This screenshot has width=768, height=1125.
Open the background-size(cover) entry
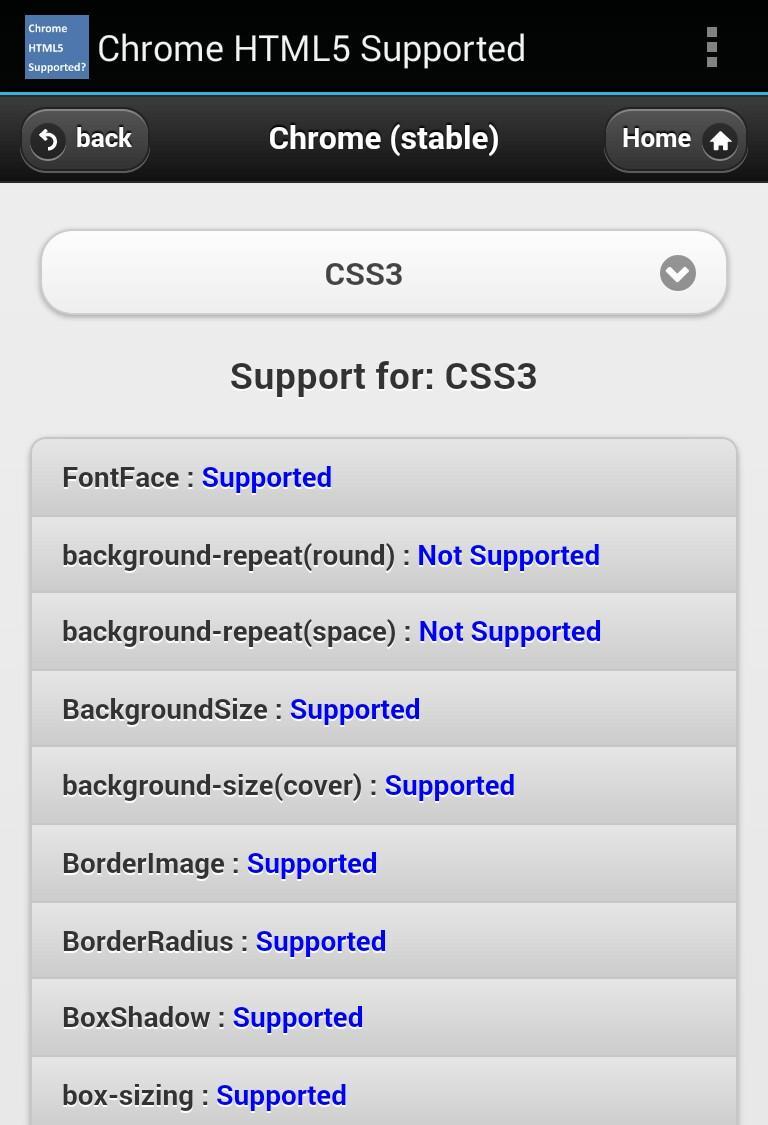pyautogui.click(x=384, y=786)
